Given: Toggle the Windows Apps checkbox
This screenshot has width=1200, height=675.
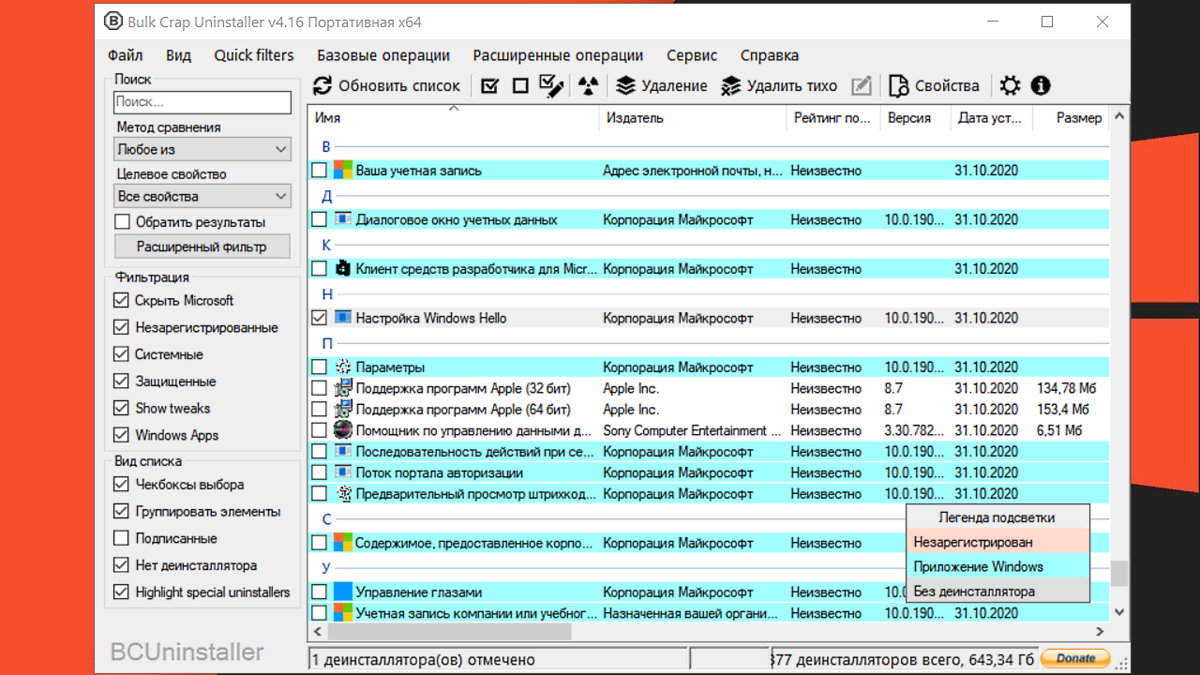Looking at the screenshot, I should tap(121, 435).
